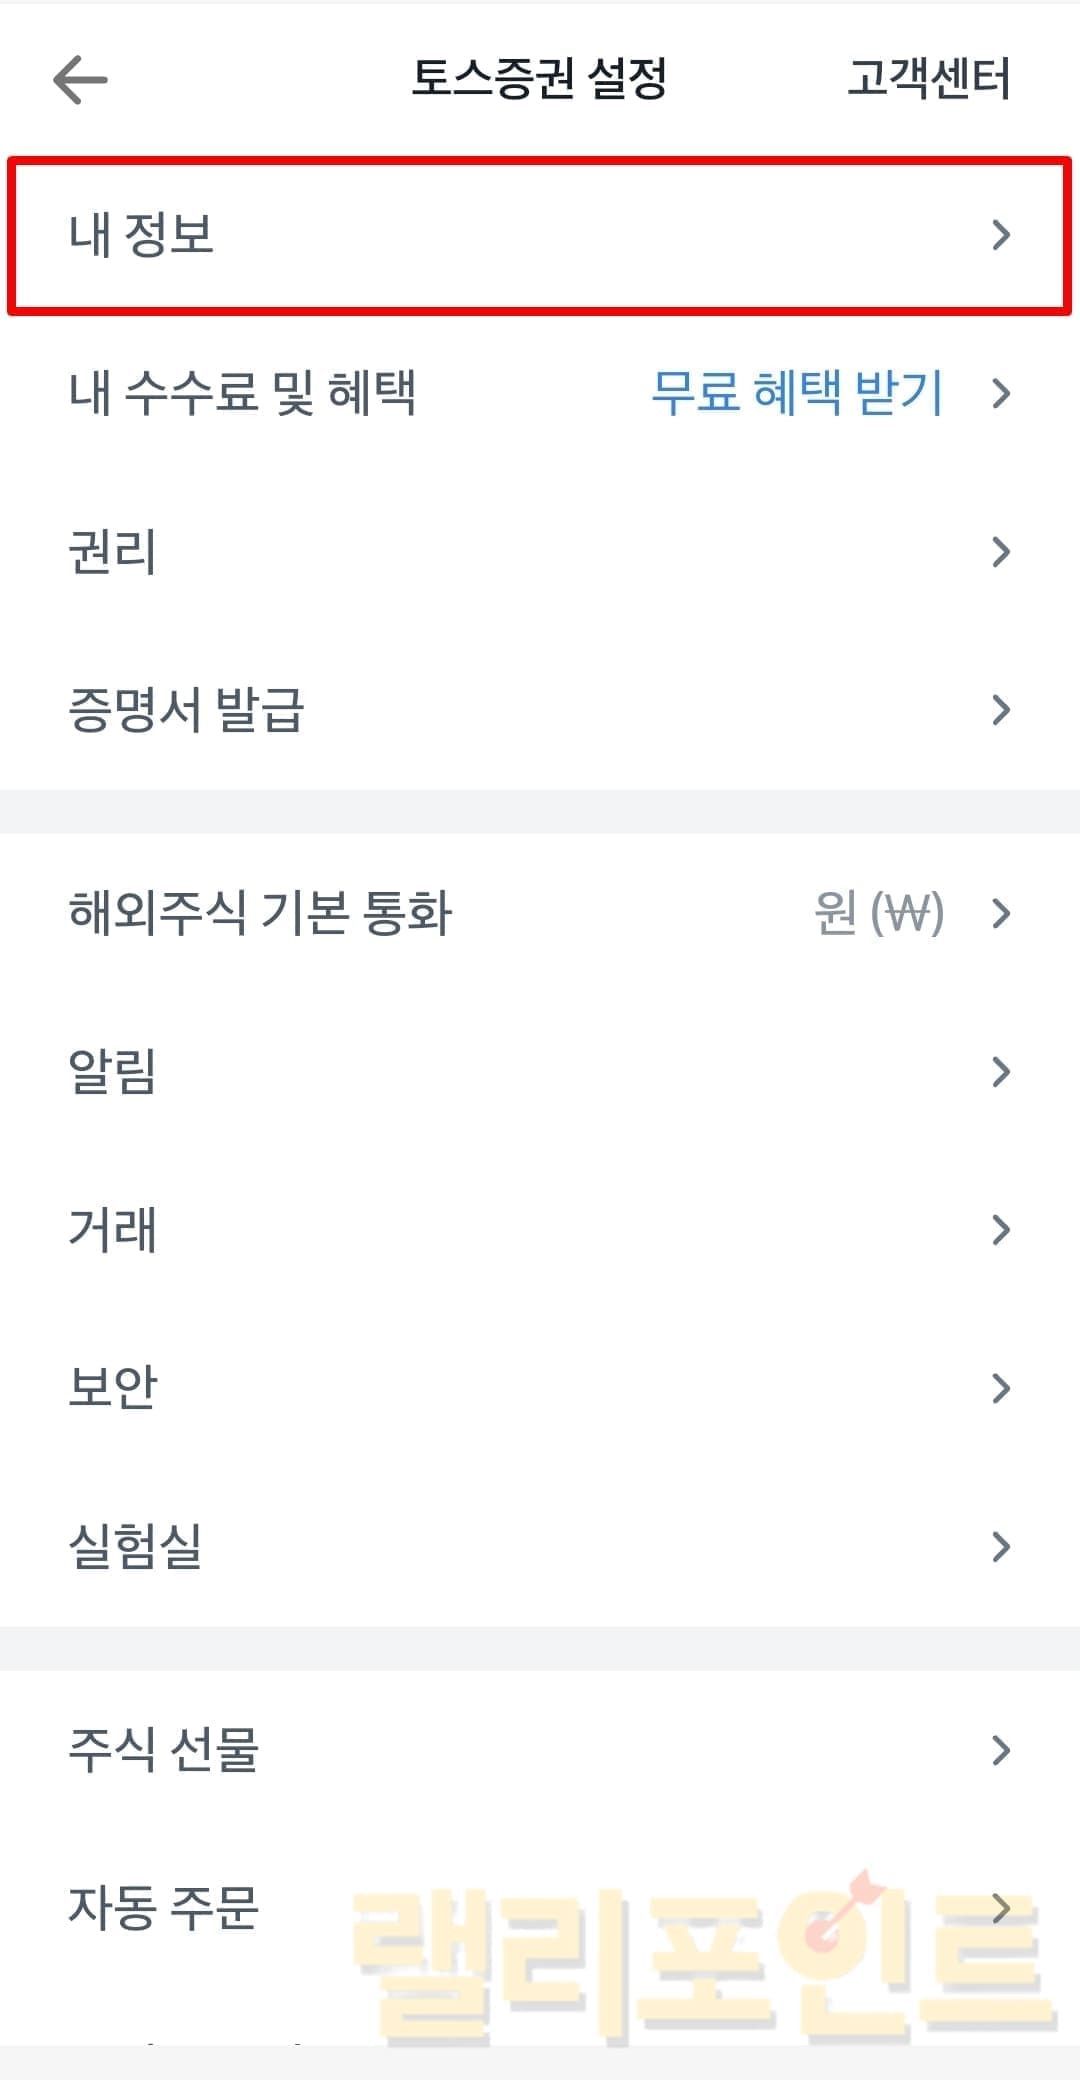Open the 실험실 lab settings

pos(135,1547)
